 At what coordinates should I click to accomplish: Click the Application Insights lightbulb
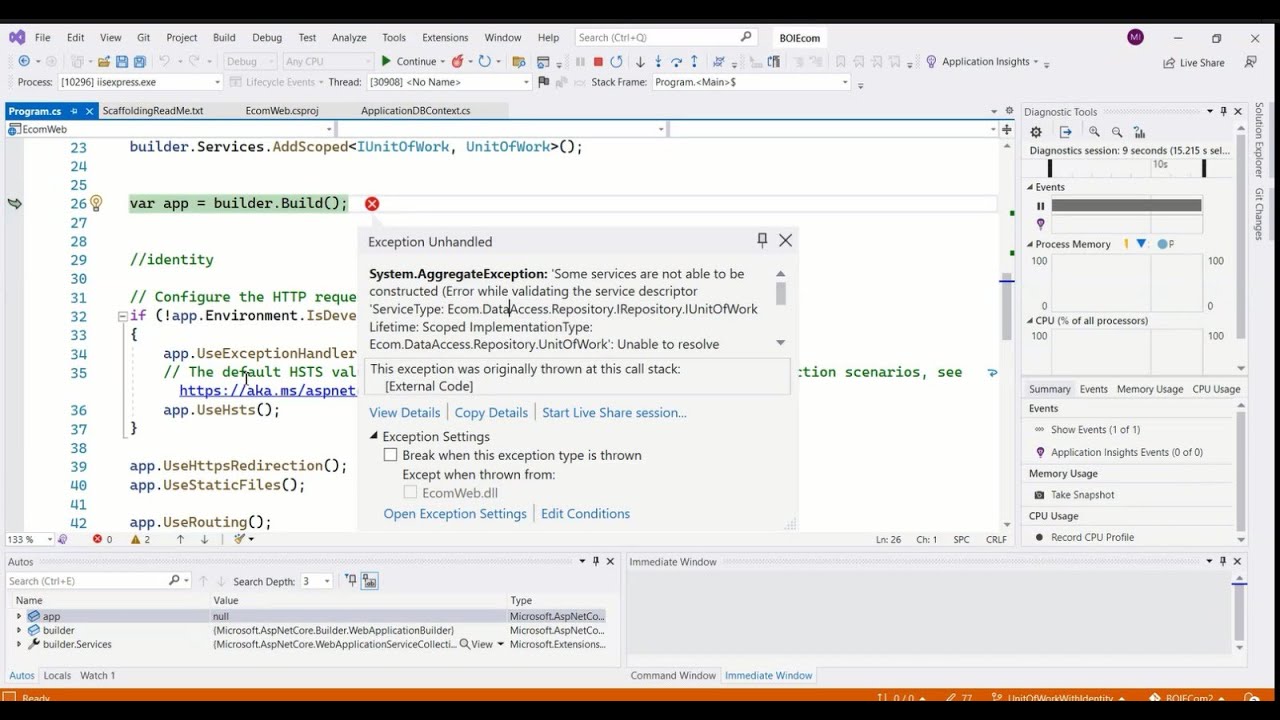pos(931,62)
